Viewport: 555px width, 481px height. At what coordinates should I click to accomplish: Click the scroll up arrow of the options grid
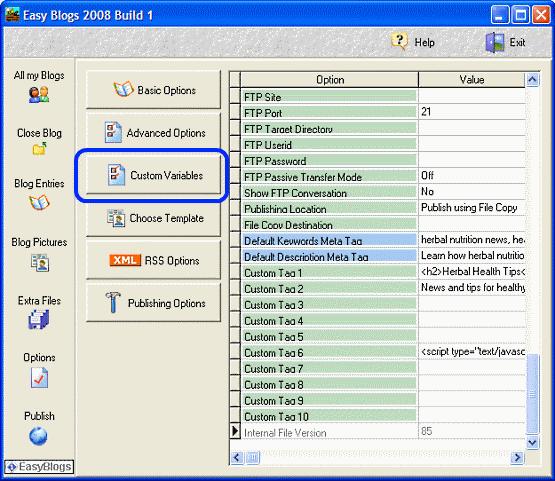click(532, 80)
